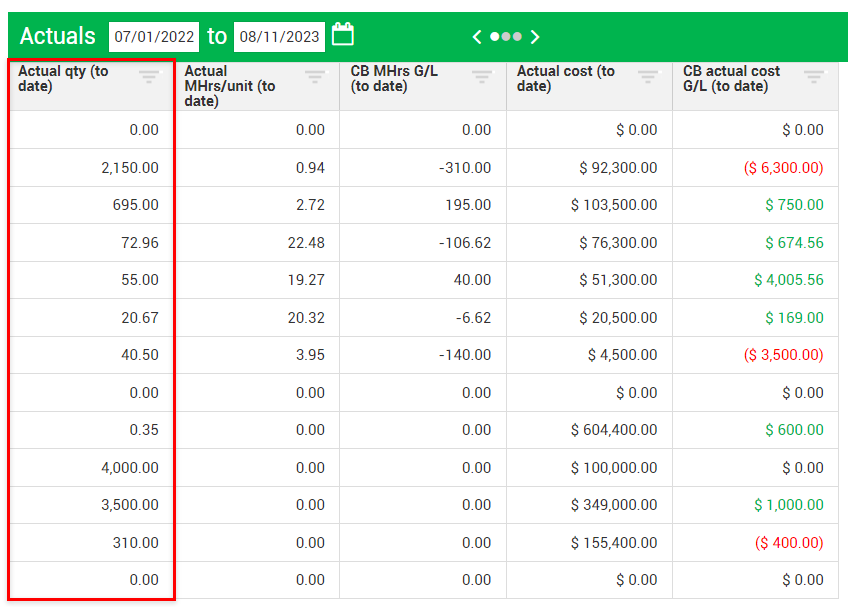Click the start date field 07/01/2022
The image size is (848, 607).
154,37
